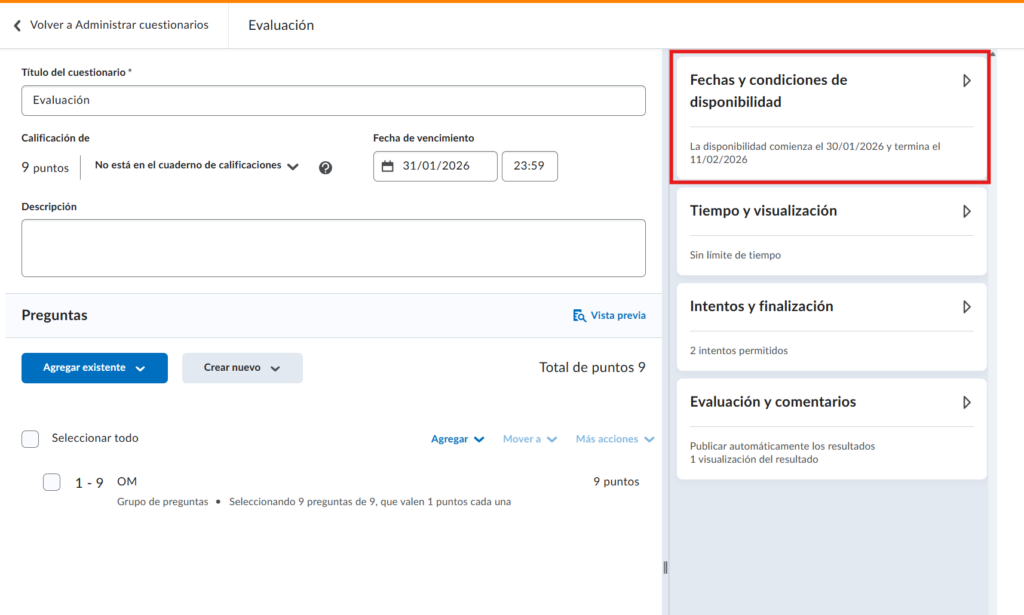This screenshot has height=615, width=1024.
Task: Expand the Evaluación y comentarios section
Action: point(966,402)
